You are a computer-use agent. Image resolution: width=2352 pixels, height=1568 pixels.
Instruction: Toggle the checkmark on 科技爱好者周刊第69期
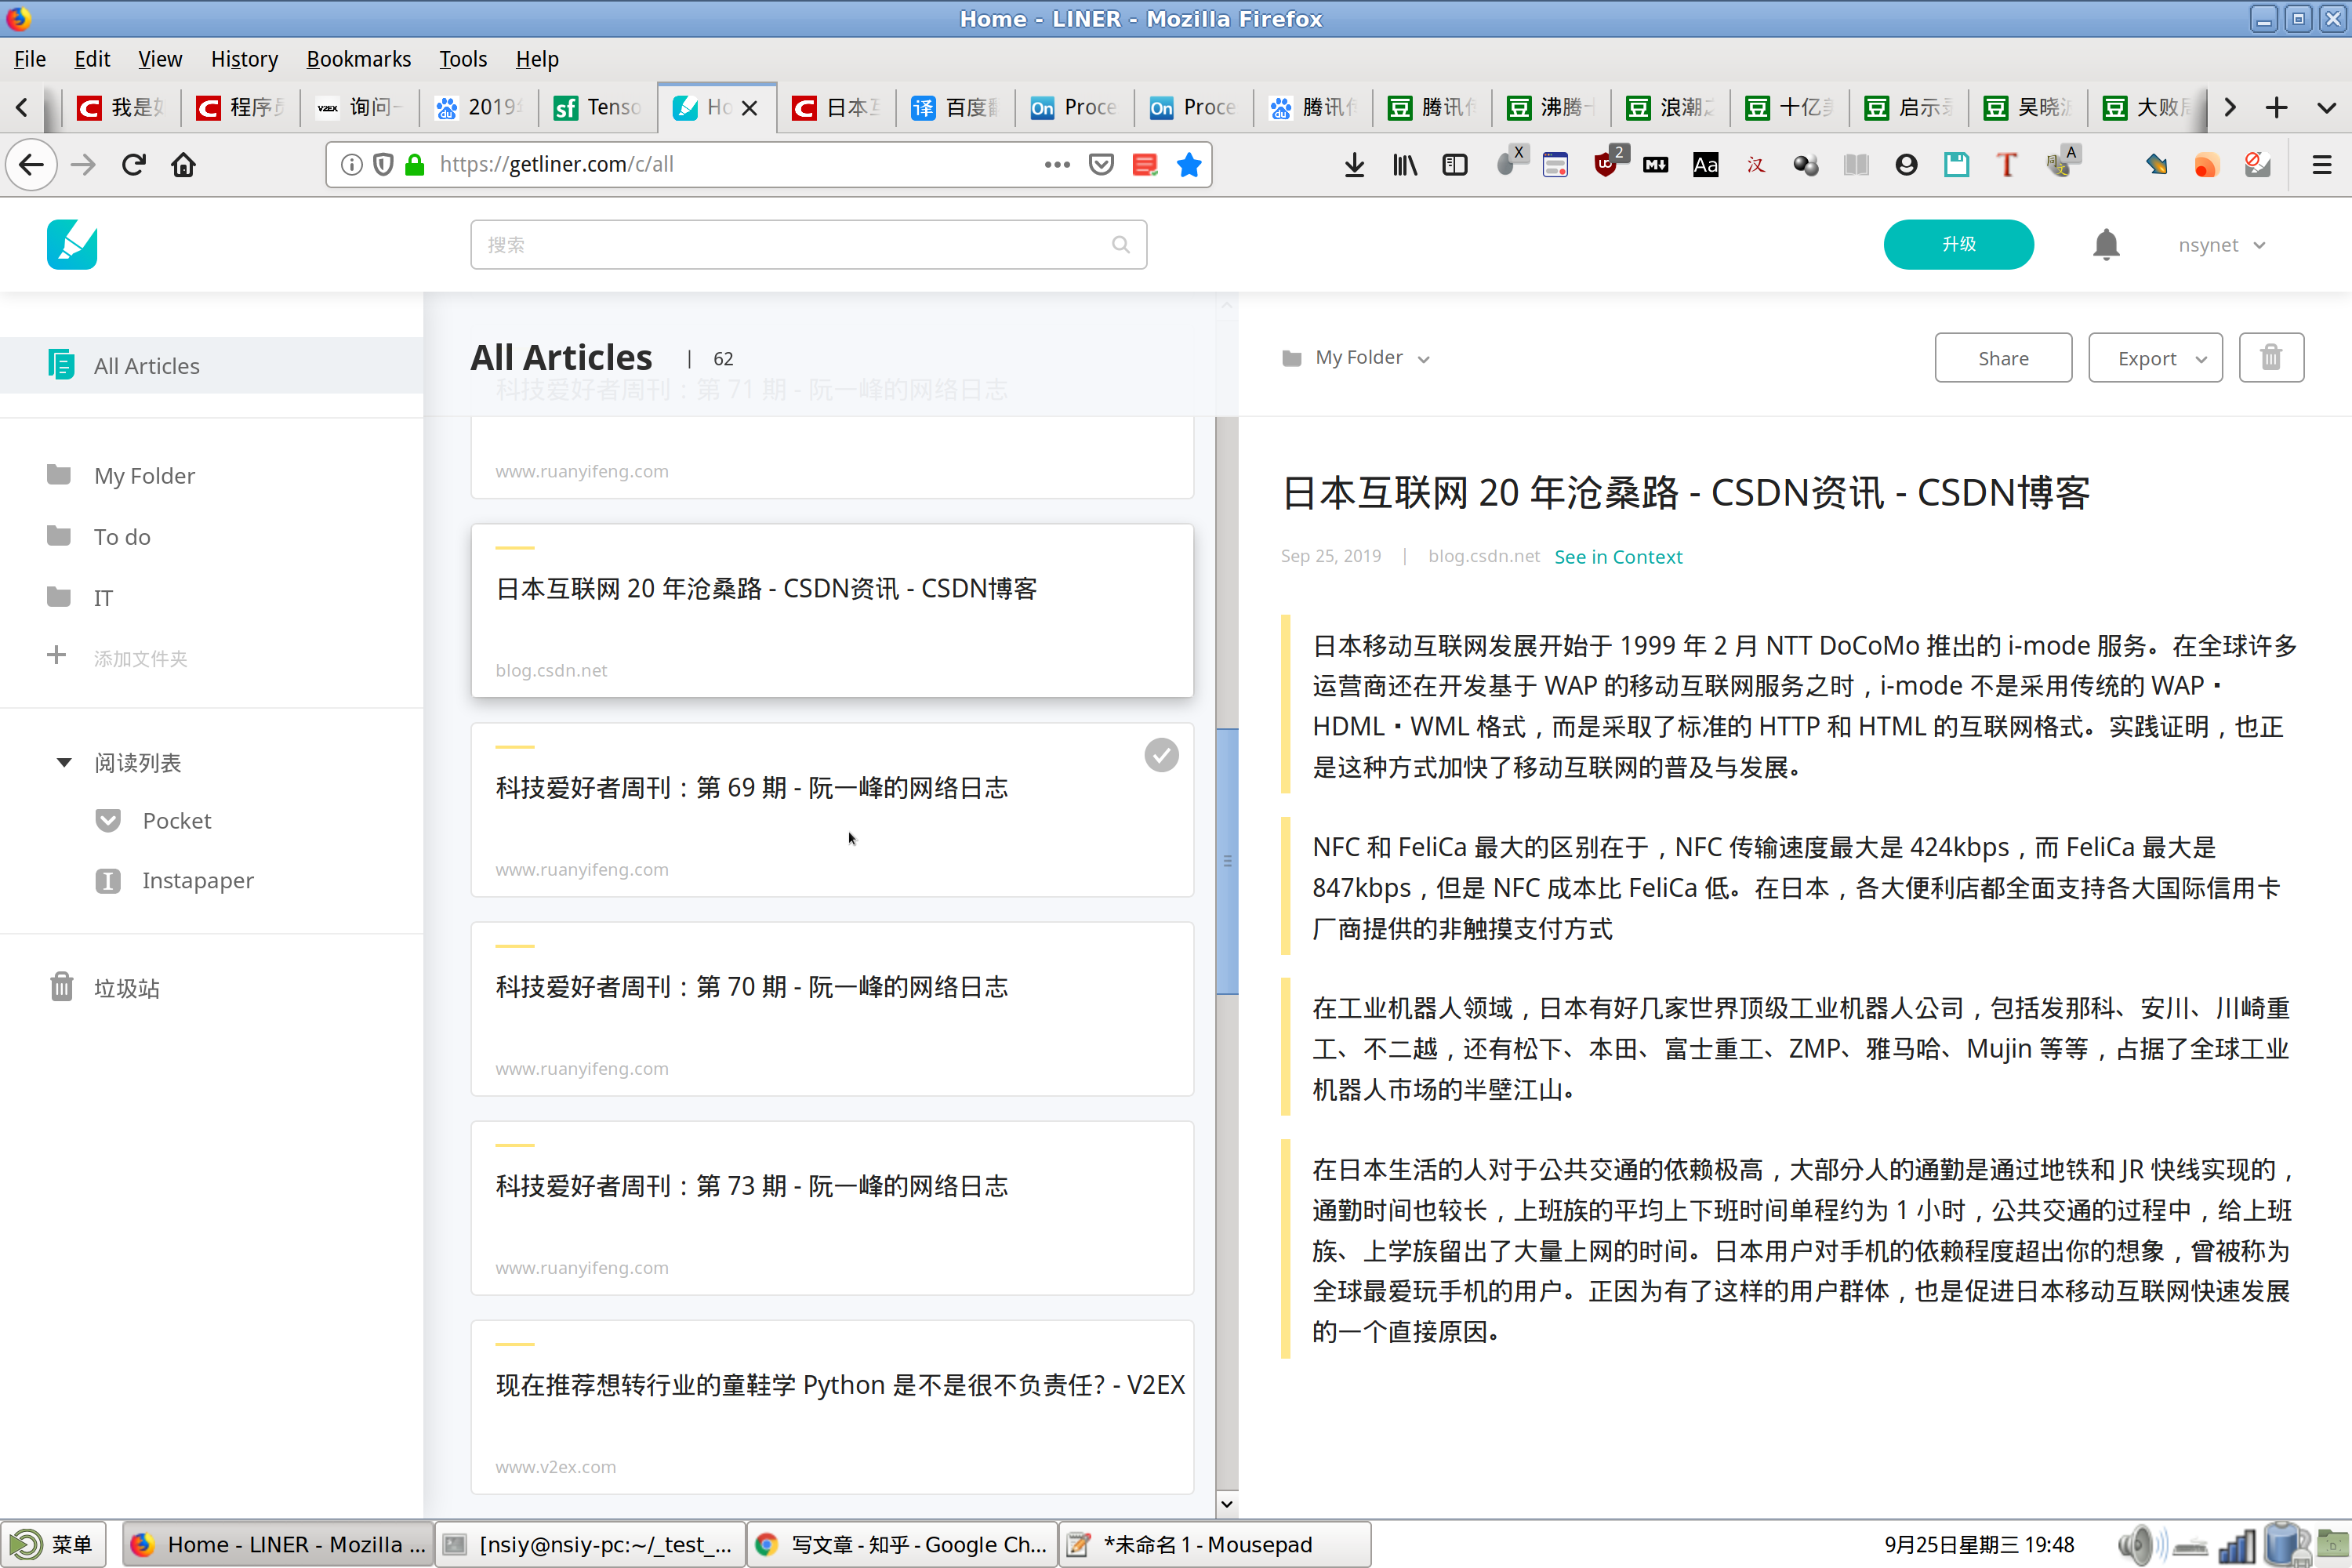pos(1160,754)
